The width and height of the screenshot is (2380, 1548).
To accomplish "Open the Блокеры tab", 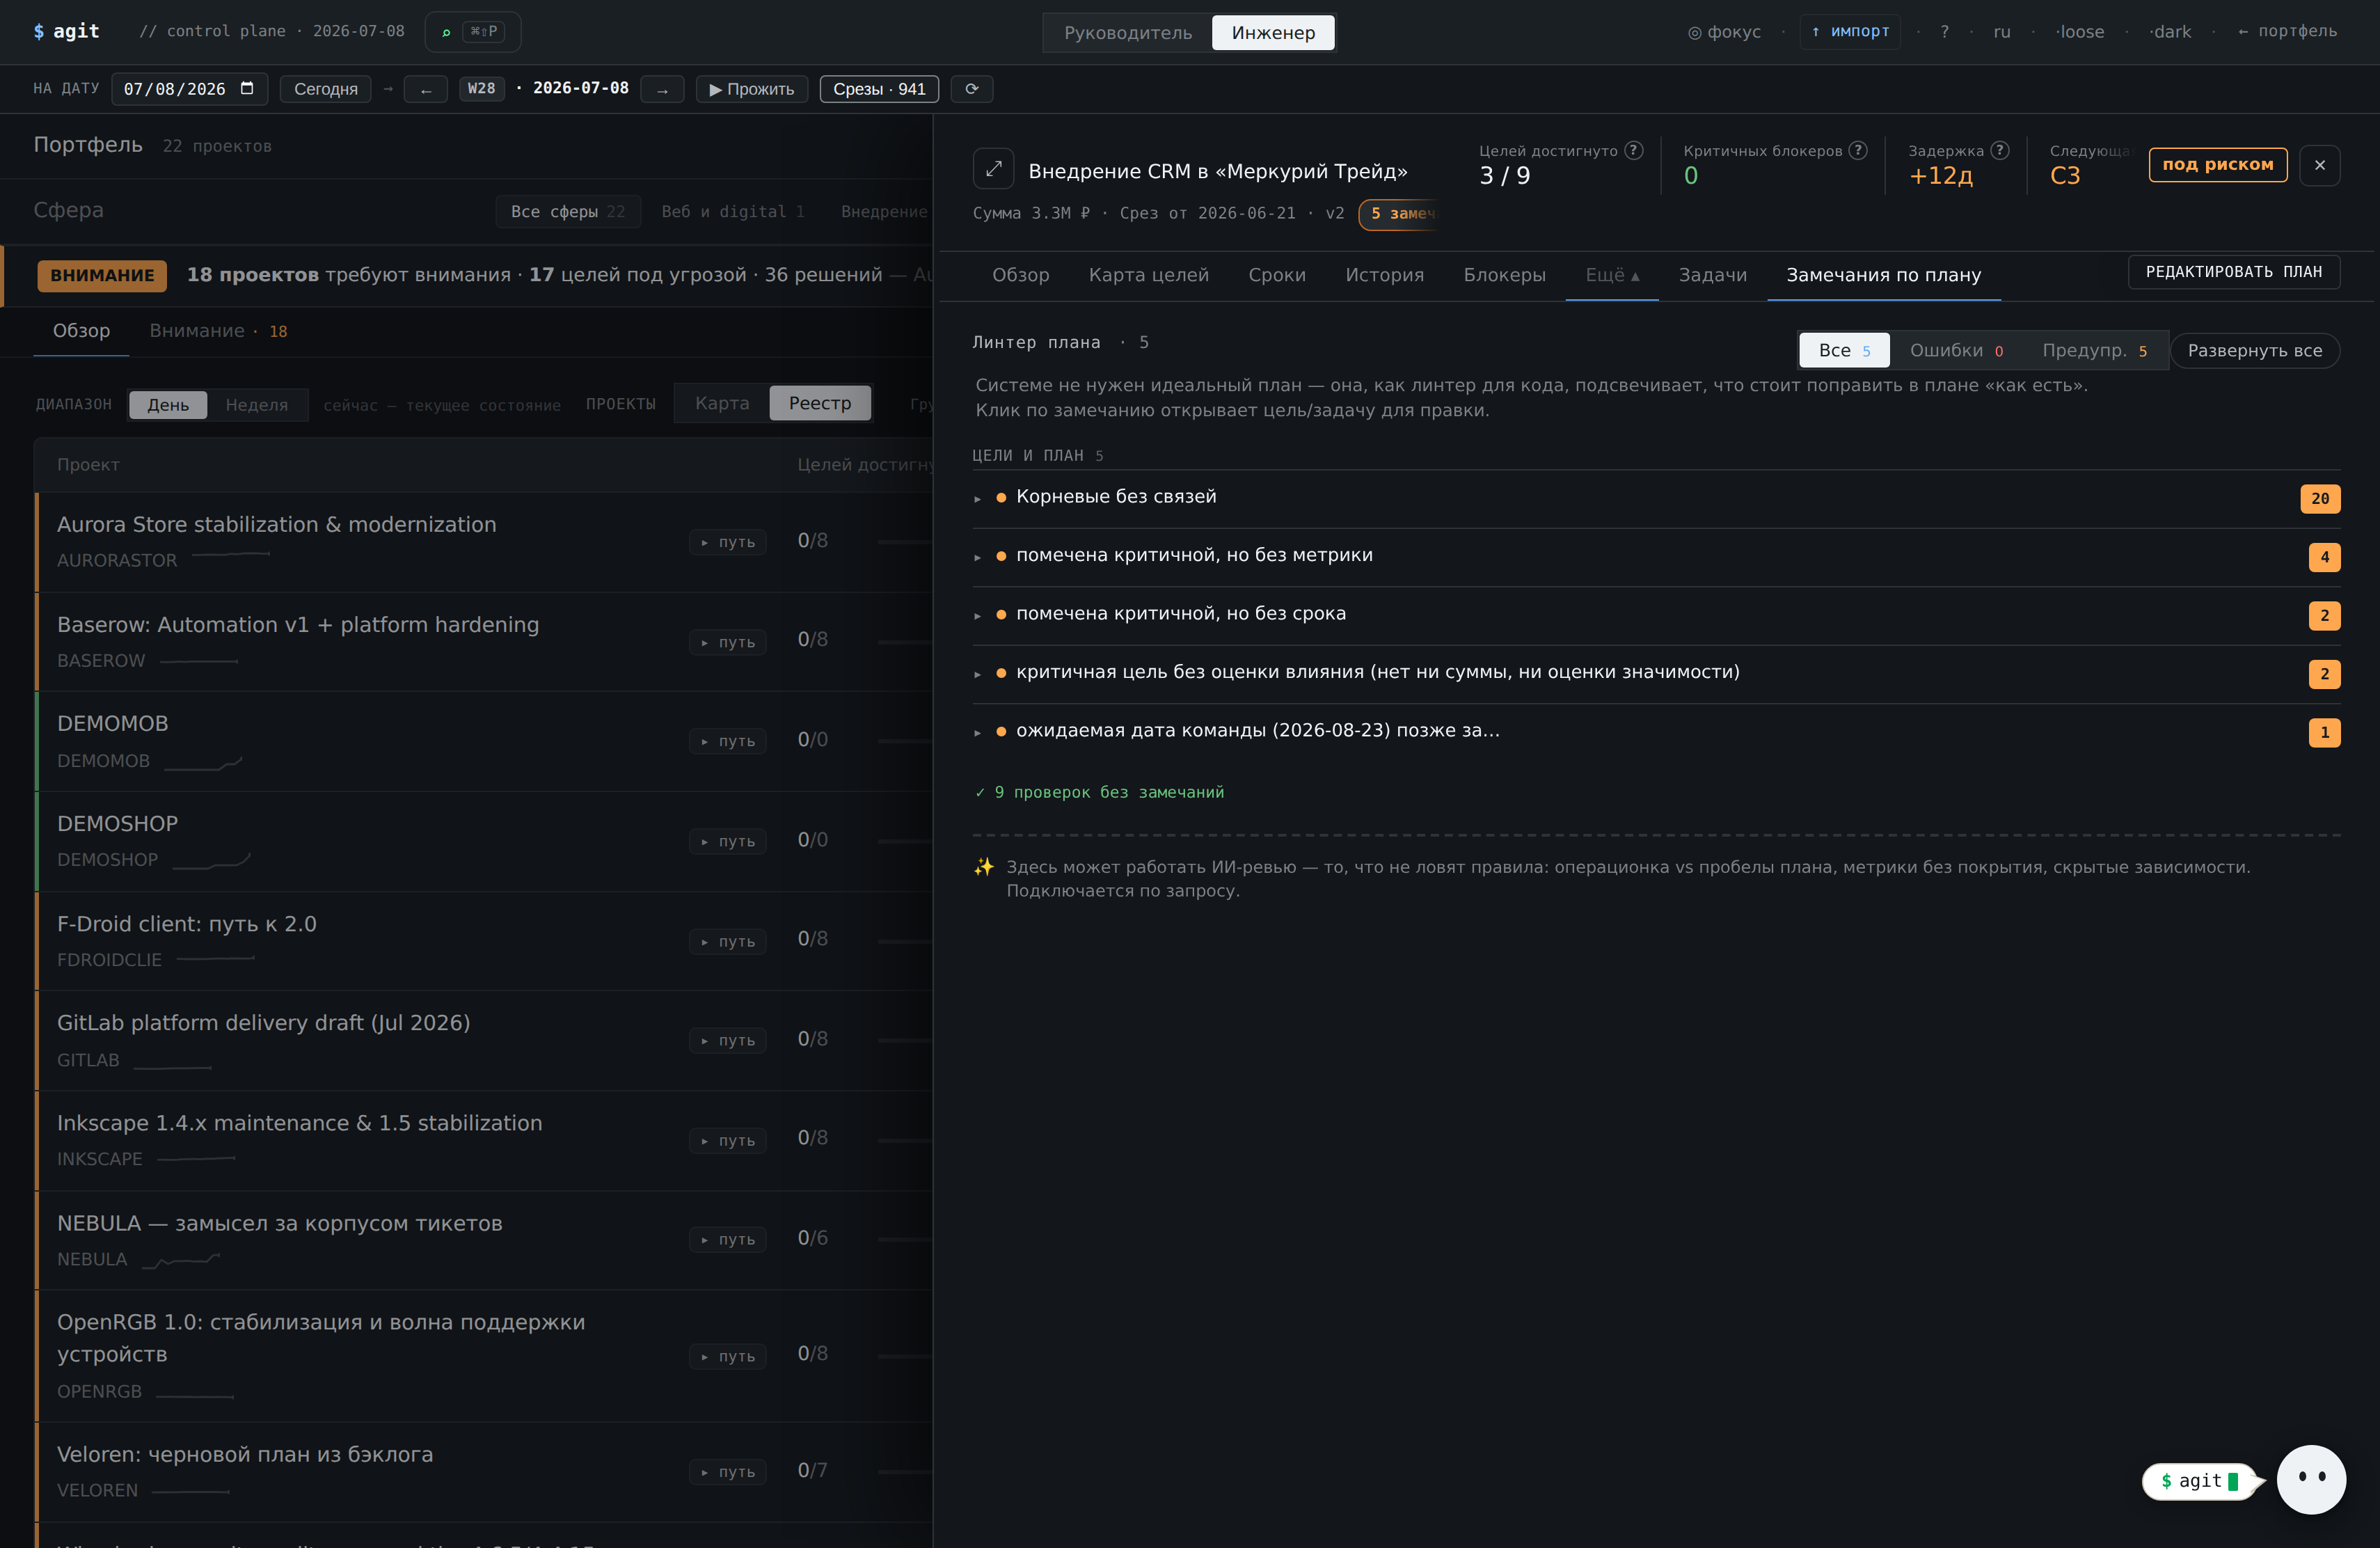I will tap(1504, 275).
